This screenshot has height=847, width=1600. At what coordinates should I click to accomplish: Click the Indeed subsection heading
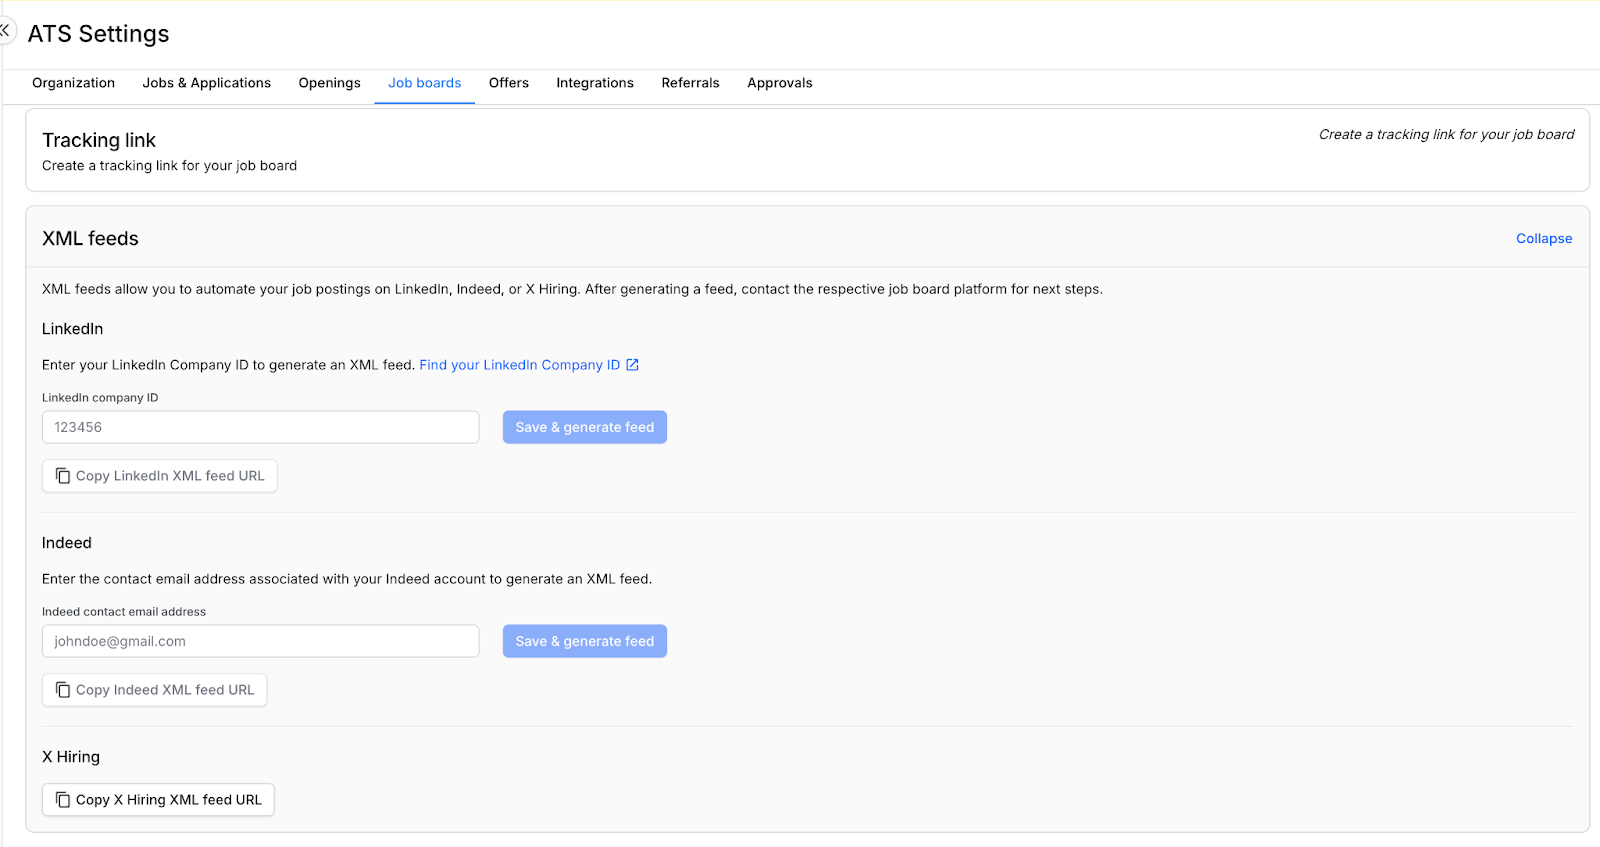67,543
